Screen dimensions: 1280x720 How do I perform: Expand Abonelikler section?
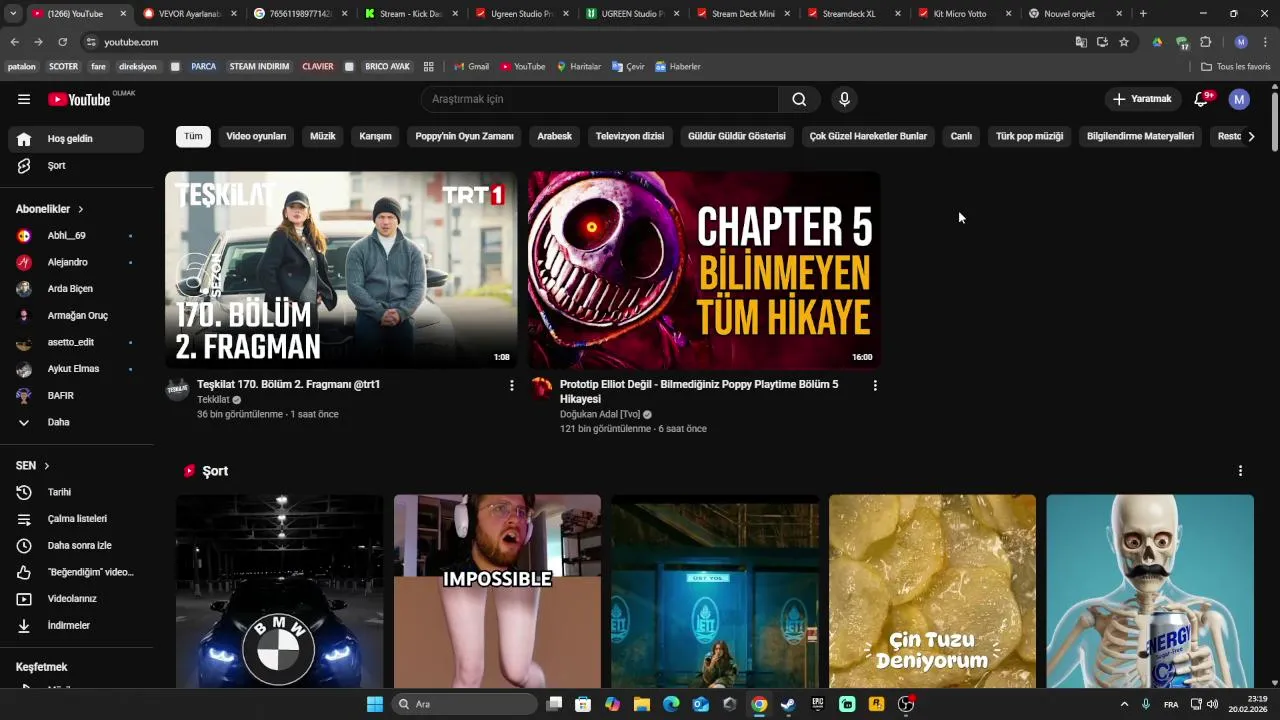(50, 209)
